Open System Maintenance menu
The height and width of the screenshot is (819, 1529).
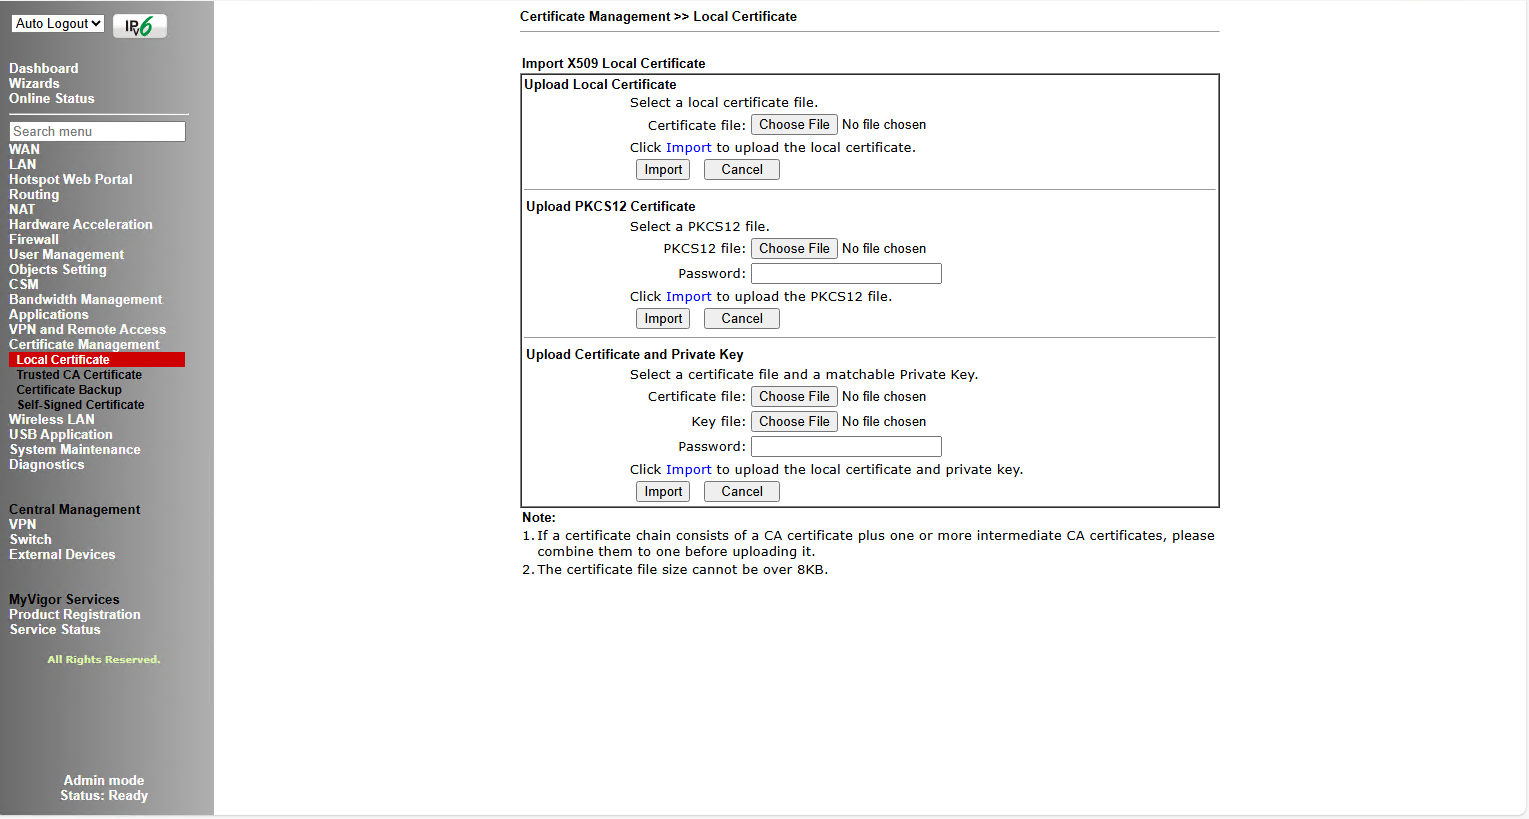pyautogui.click(x=75, y=449)
